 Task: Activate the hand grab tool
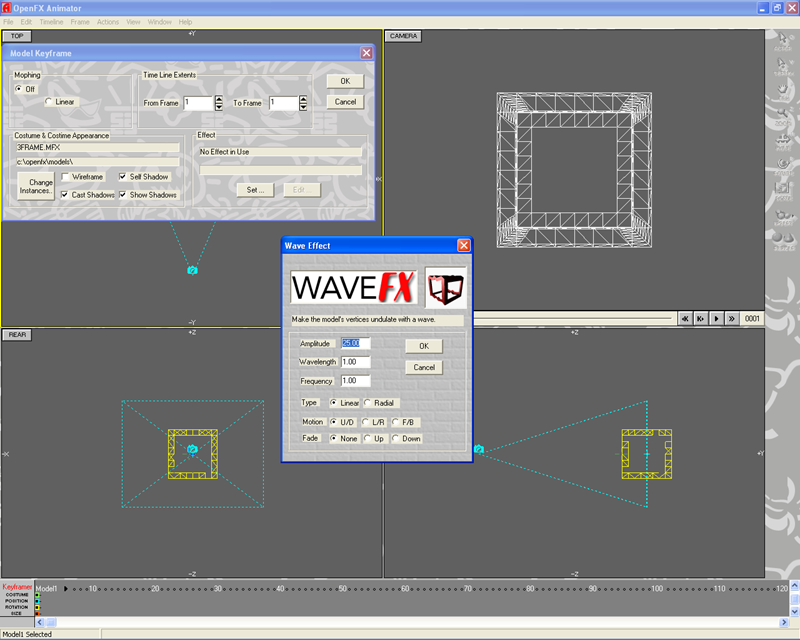point(783,91)
